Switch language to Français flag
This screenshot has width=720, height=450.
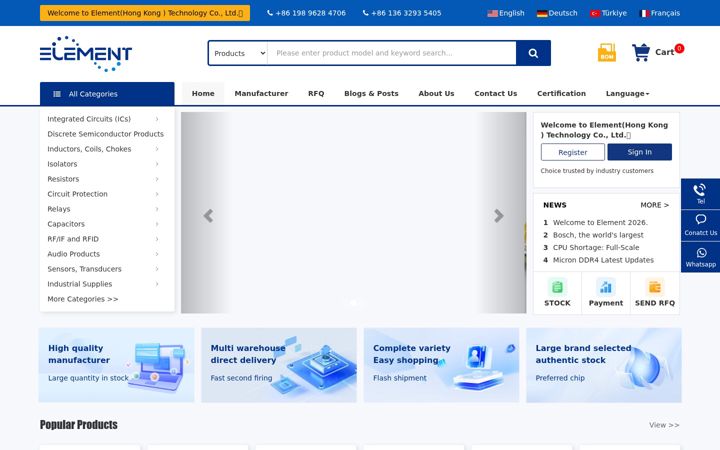point(644,13)
